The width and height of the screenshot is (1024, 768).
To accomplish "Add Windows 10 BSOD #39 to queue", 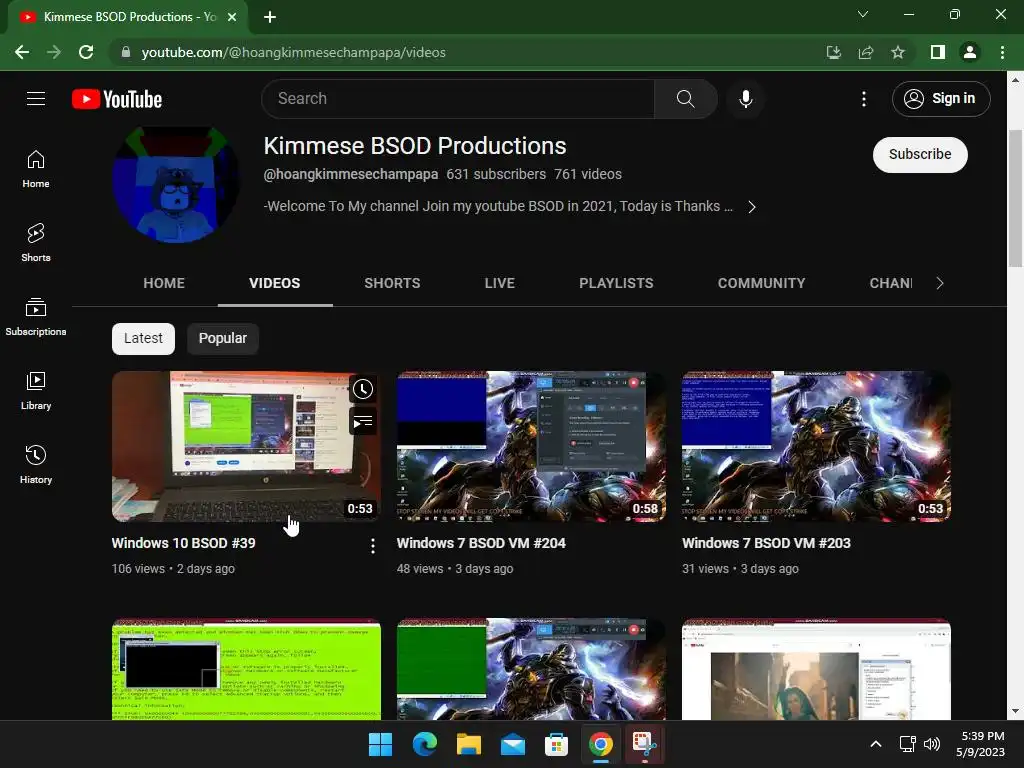I will point(362,422).
